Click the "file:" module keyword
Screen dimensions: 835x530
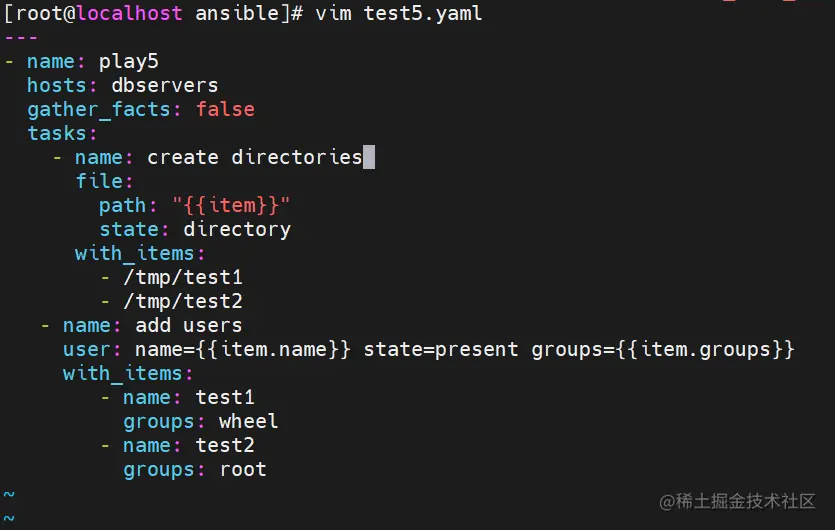pyautogui.click(x=104, y=181)
